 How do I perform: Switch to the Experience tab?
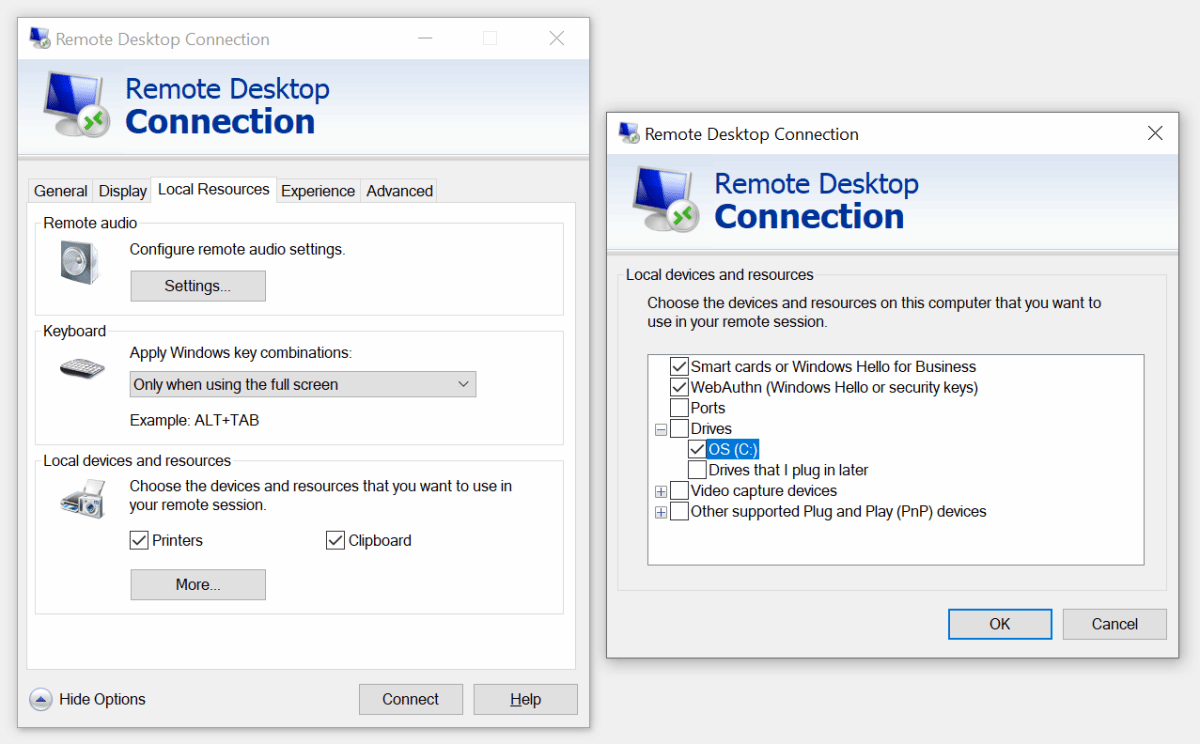(x=318, y=190)
